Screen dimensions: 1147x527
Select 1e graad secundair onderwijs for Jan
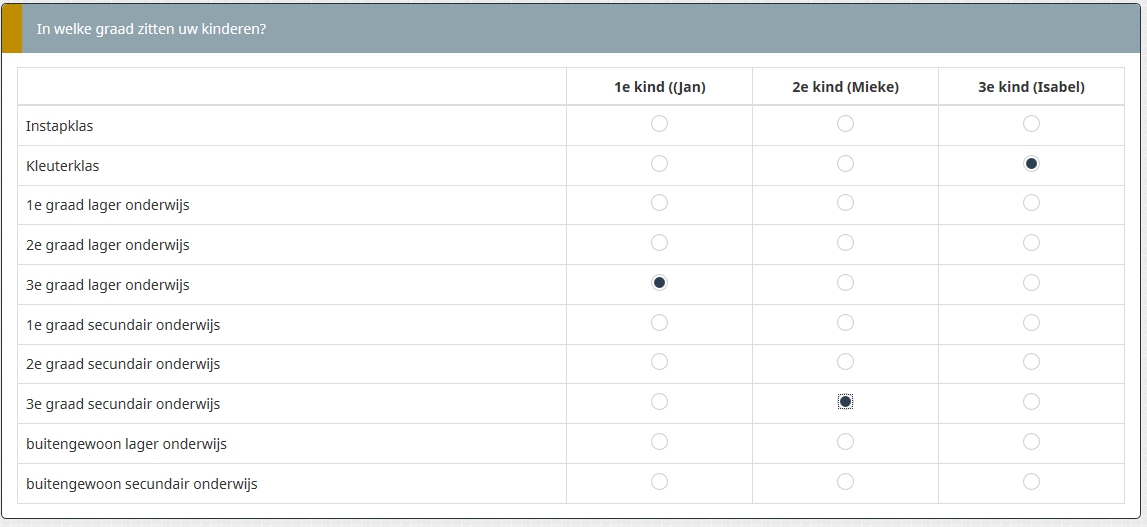click(659, 322)
